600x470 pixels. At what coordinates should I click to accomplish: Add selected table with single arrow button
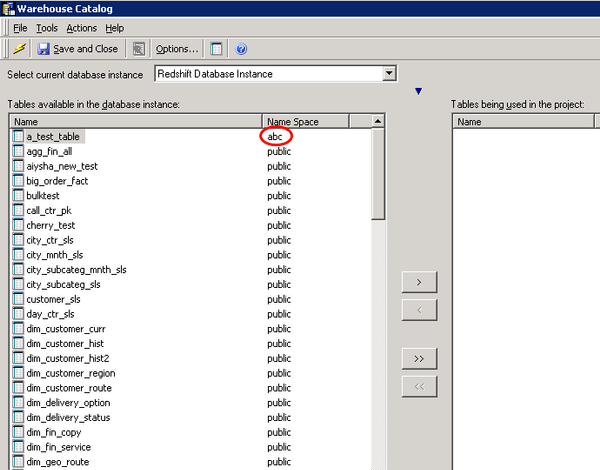(419, 282)
